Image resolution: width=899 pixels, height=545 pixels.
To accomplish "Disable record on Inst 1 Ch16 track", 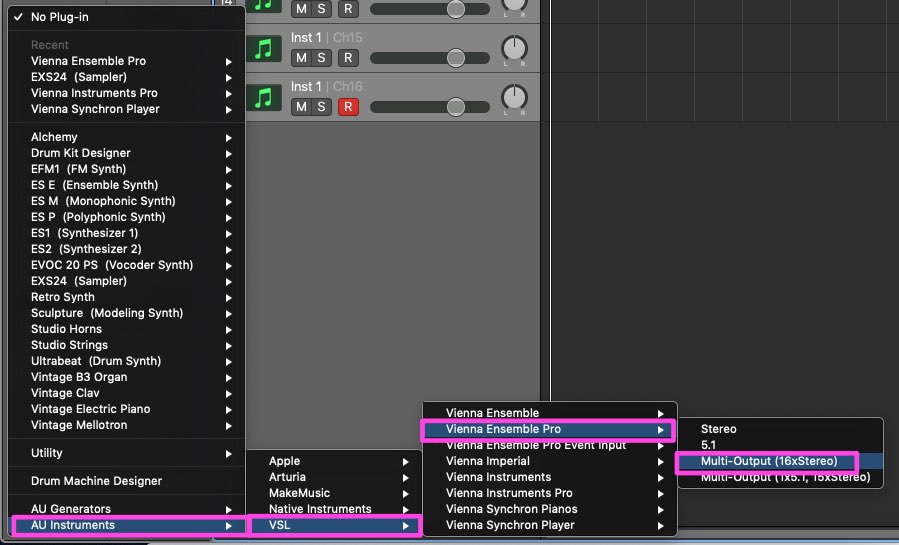I will (x=348, y=107).
